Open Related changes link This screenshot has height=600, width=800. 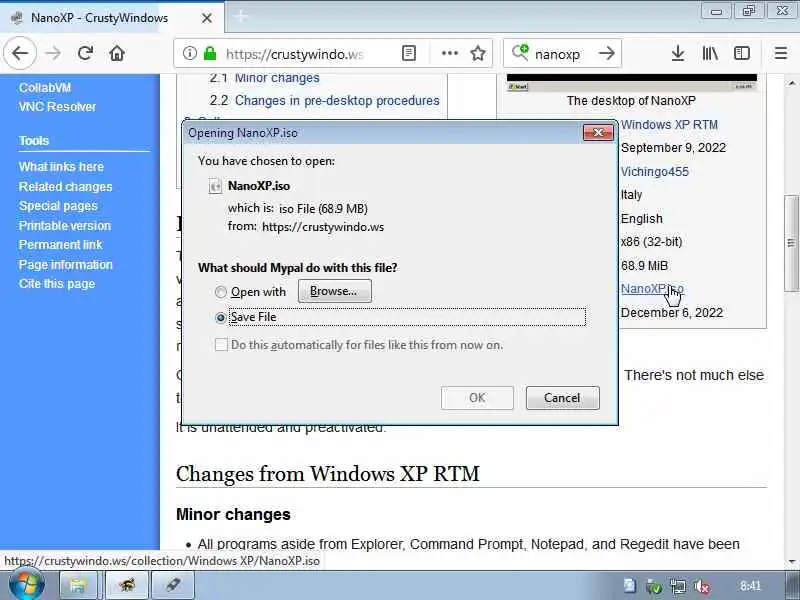[x=65, y=187]
